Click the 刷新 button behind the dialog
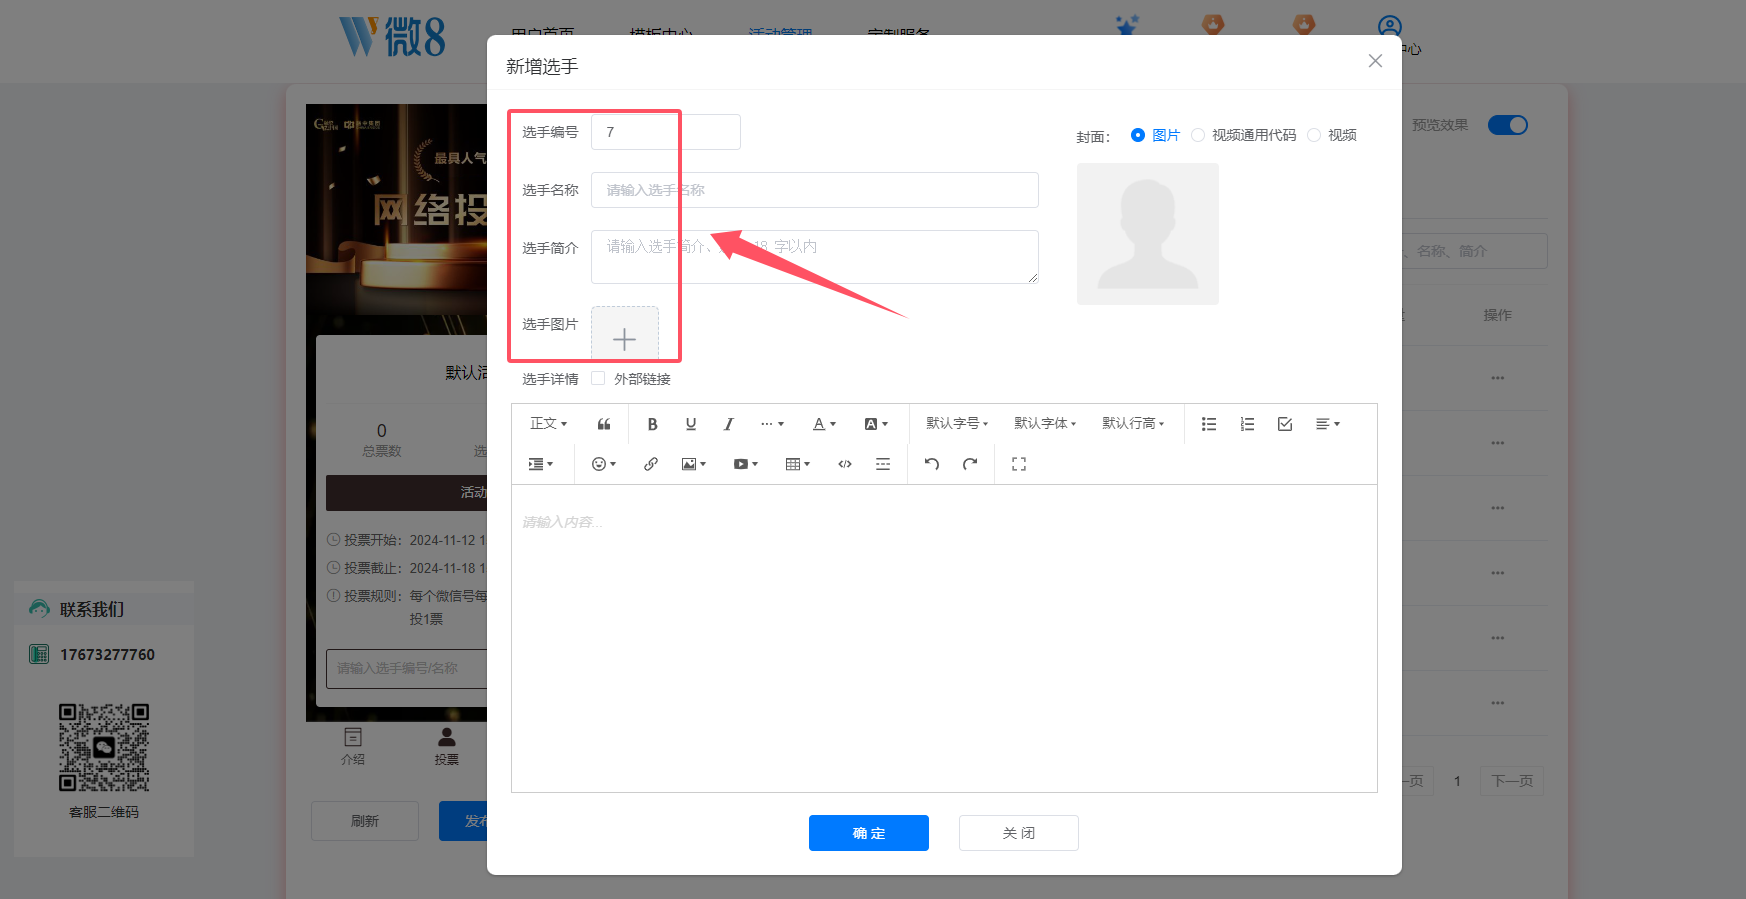The image size is (1746, 899). coord(365,821)
